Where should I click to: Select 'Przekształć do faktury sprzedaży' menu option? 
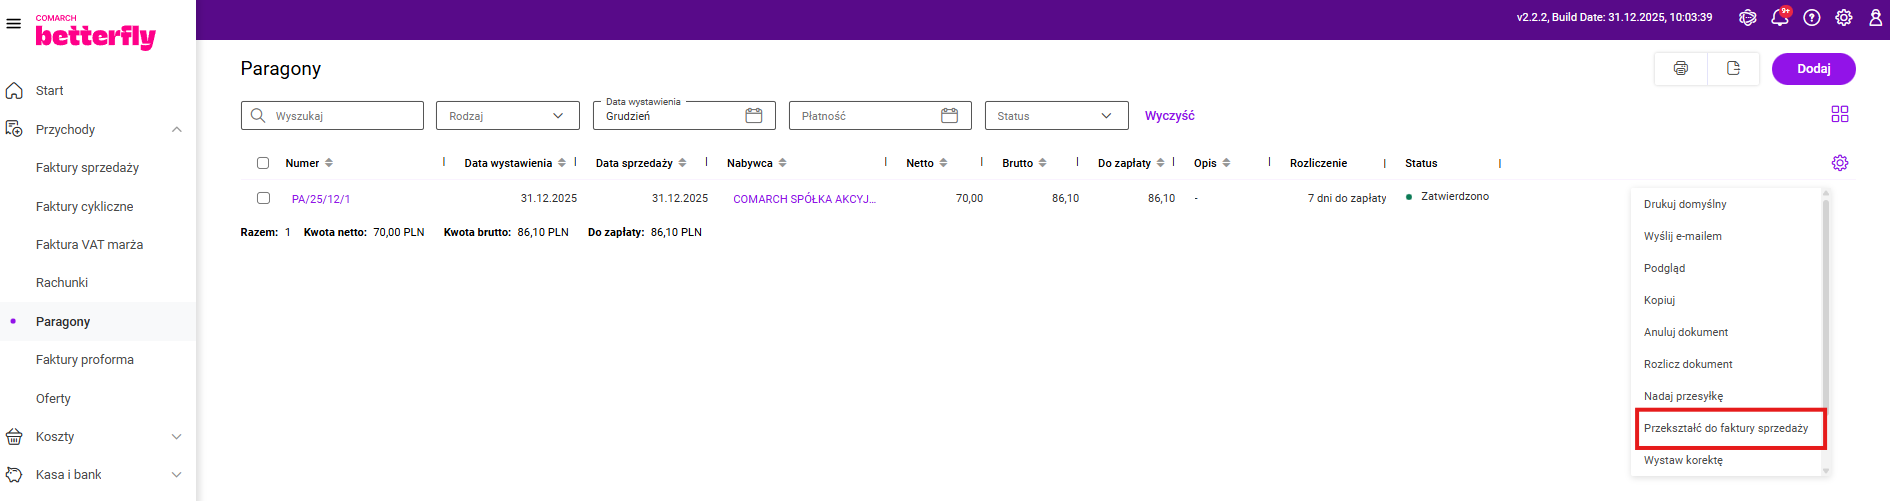pyautogui.click(x=1726, y=428)
